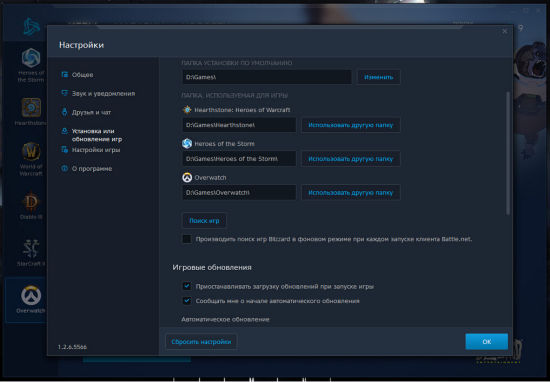Click Overwatch folder path field
Image resolution: width=550 pixels, height=382 pixels.
pyautogui.click(x=239, y=193)
